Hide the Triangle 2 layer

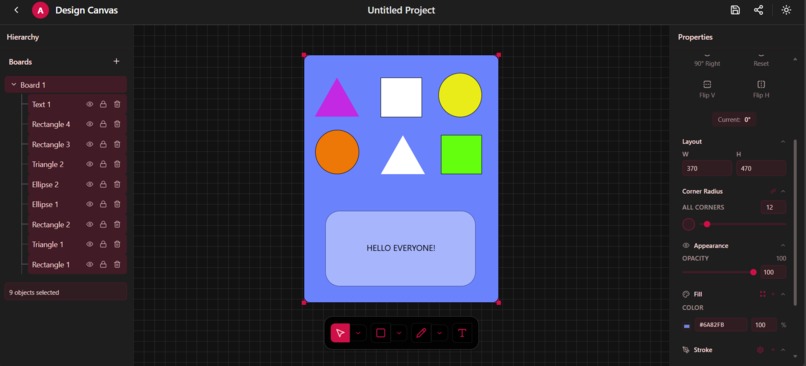click(89, 164)
